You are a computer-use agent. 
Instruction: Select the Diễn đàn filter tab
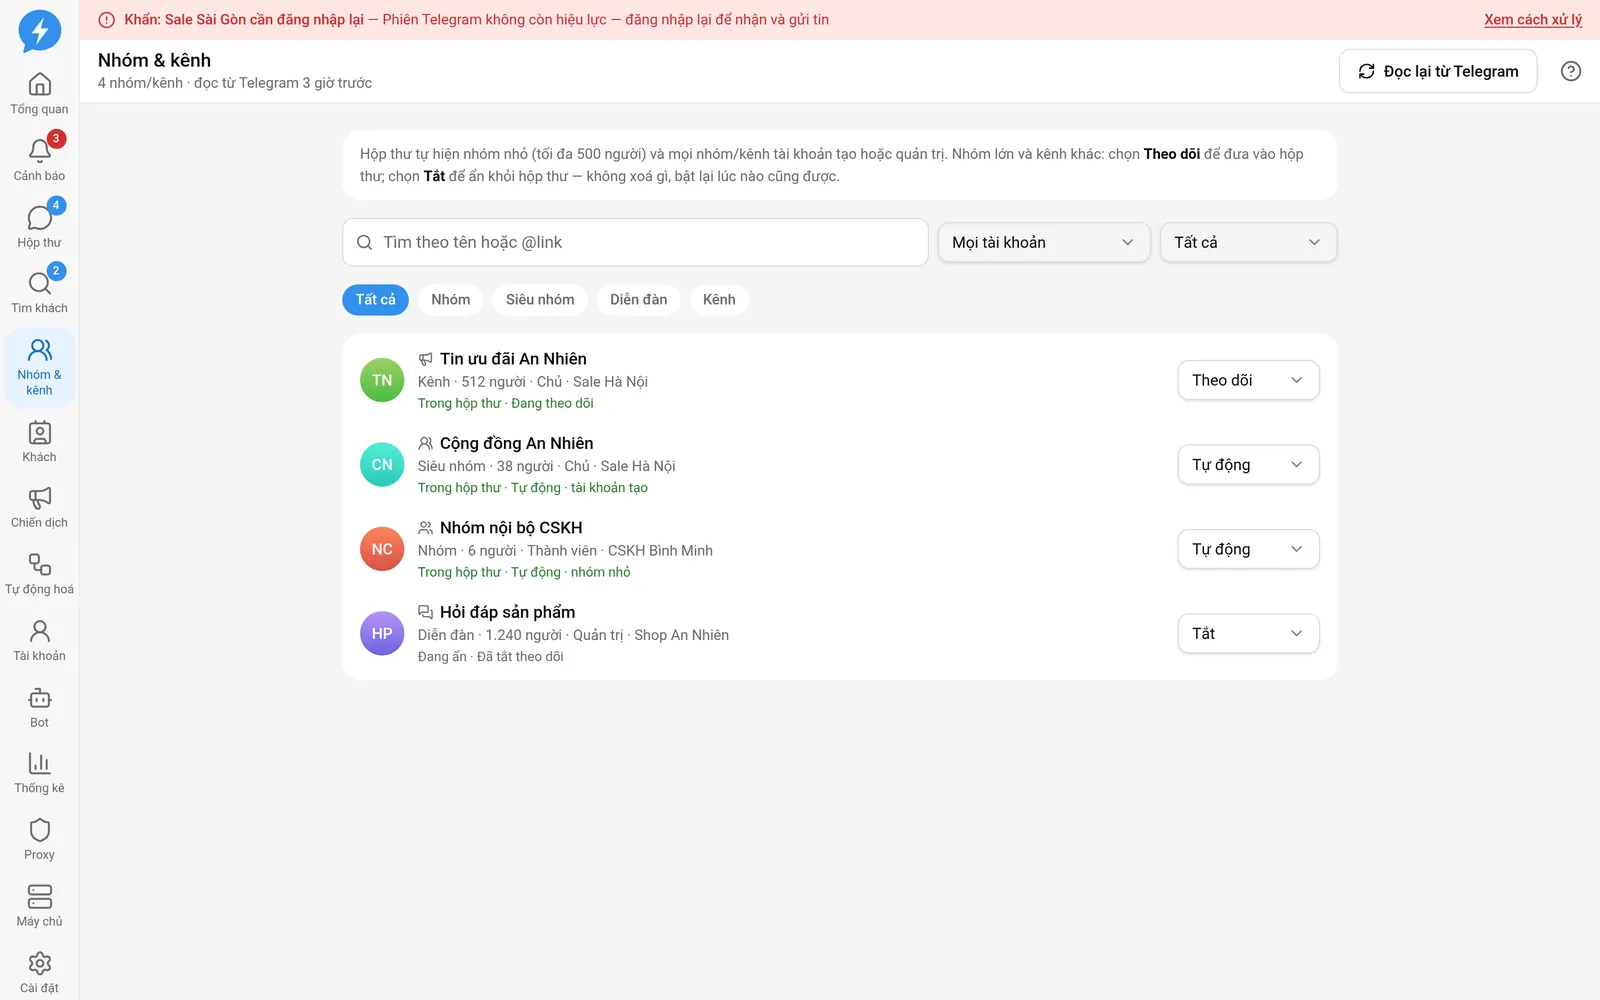[x=639, y=300]
